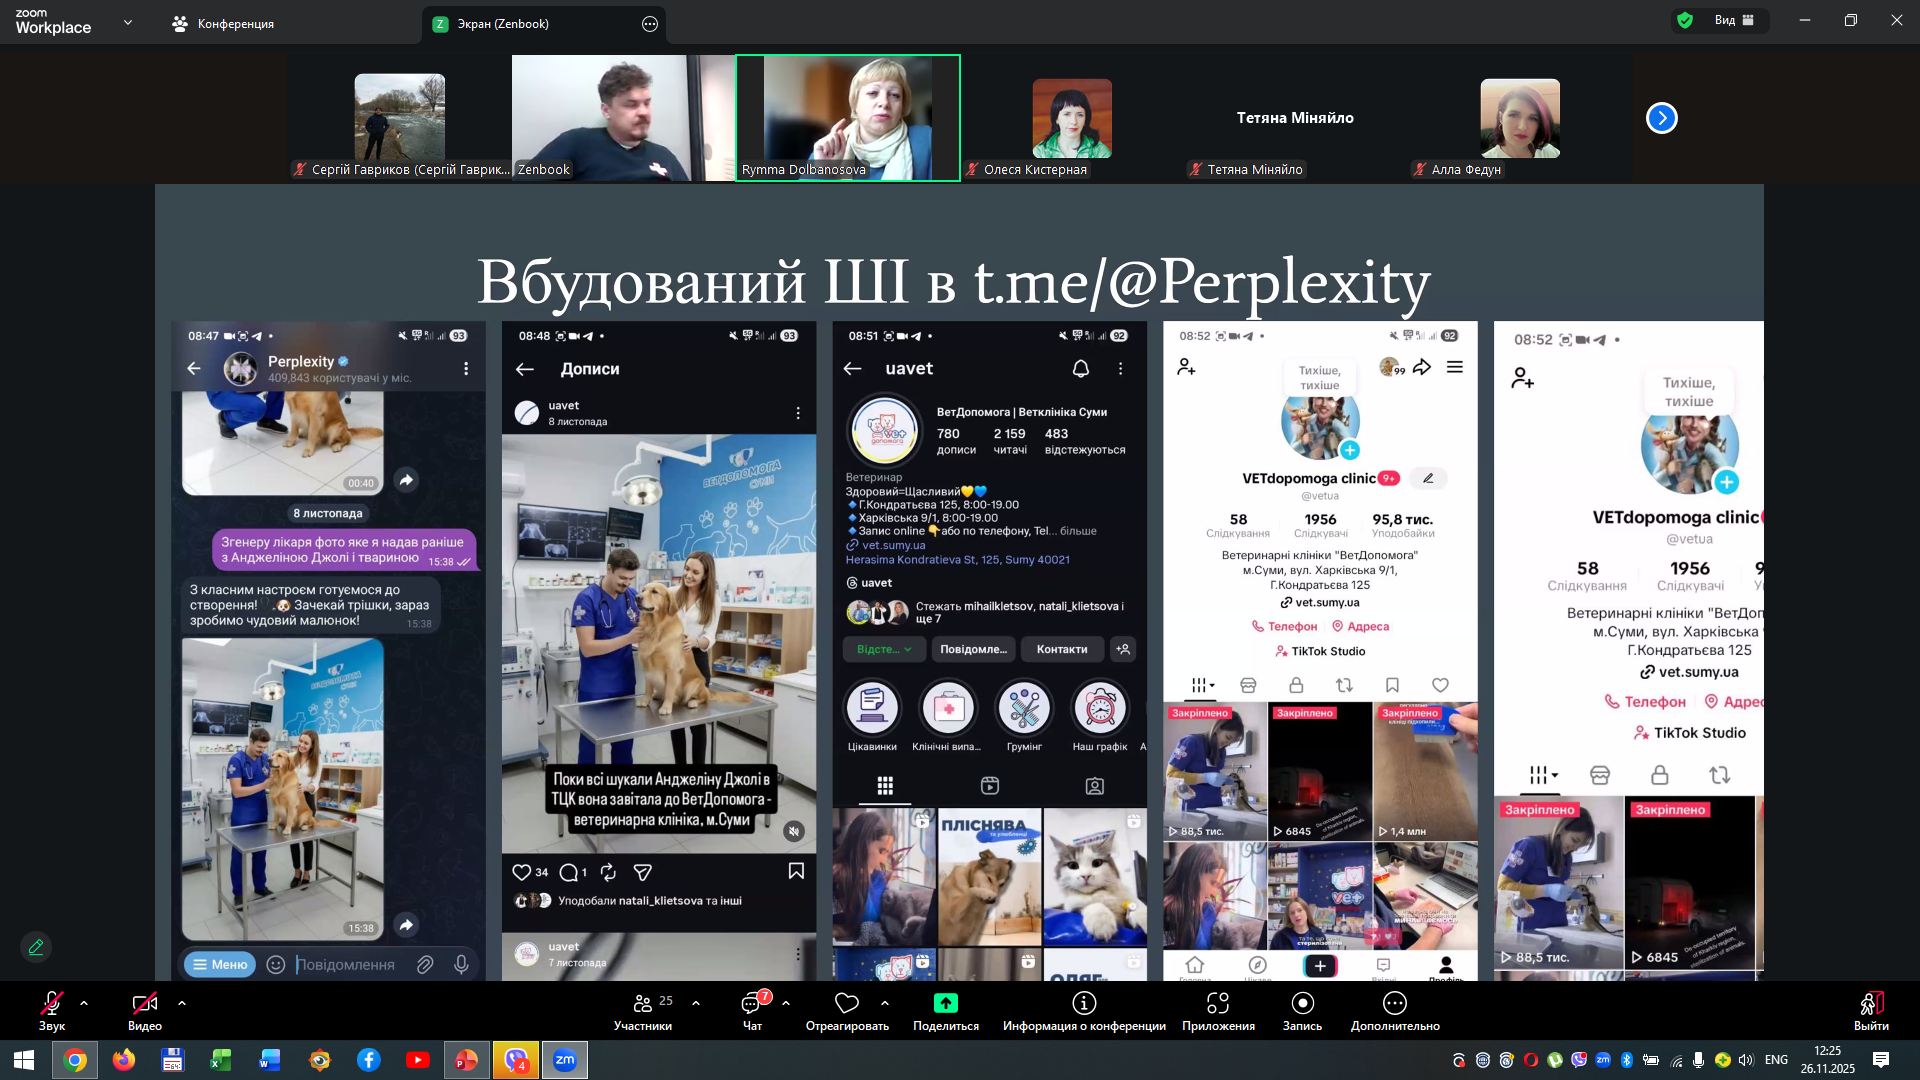
Task: Show next participants with blue arrow
Action: (1661, 118)
